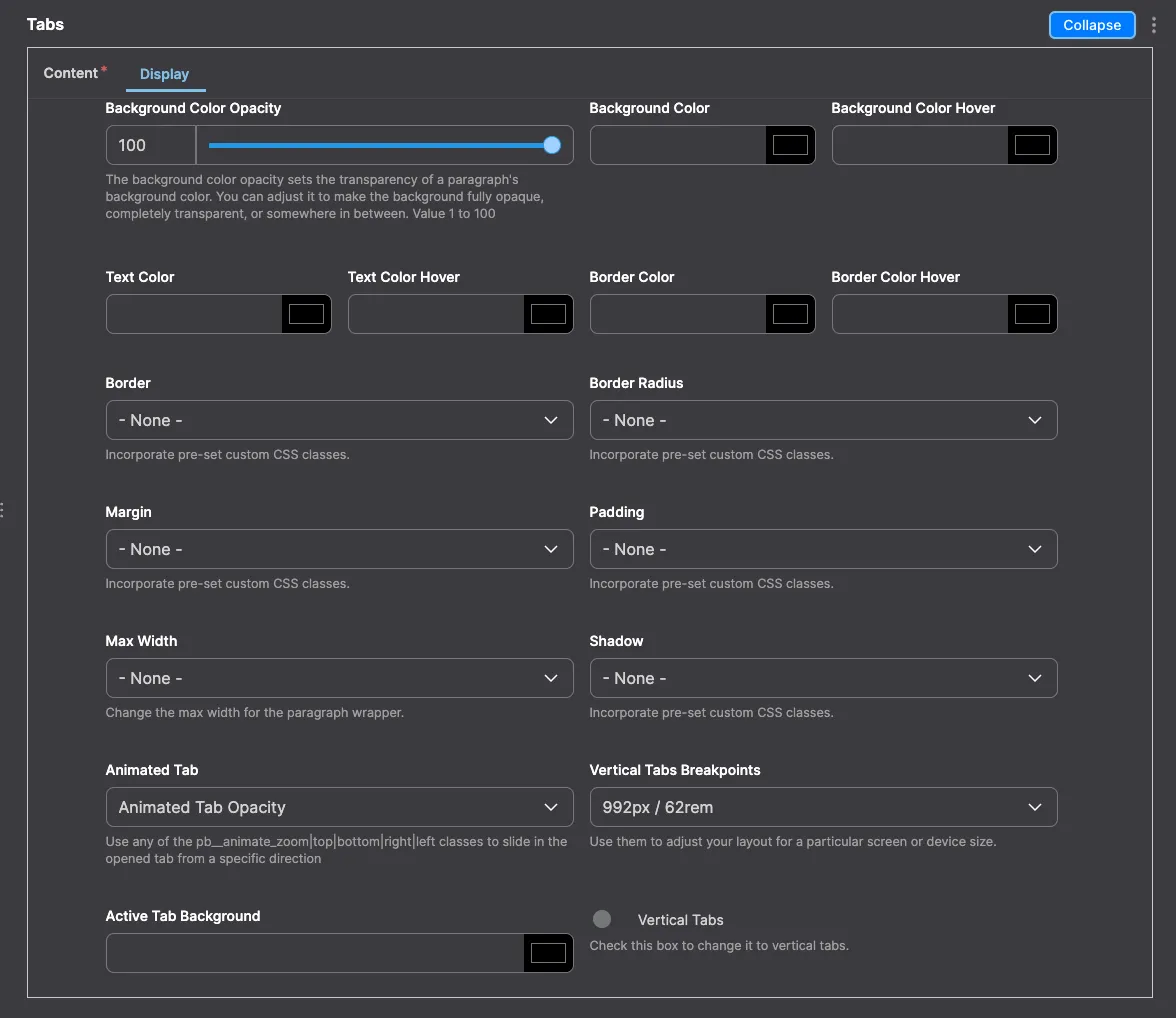Open the Active Tab Background swatch
The height and width of the screenshot is (1018, 1176).
click(x=548, y=953)
